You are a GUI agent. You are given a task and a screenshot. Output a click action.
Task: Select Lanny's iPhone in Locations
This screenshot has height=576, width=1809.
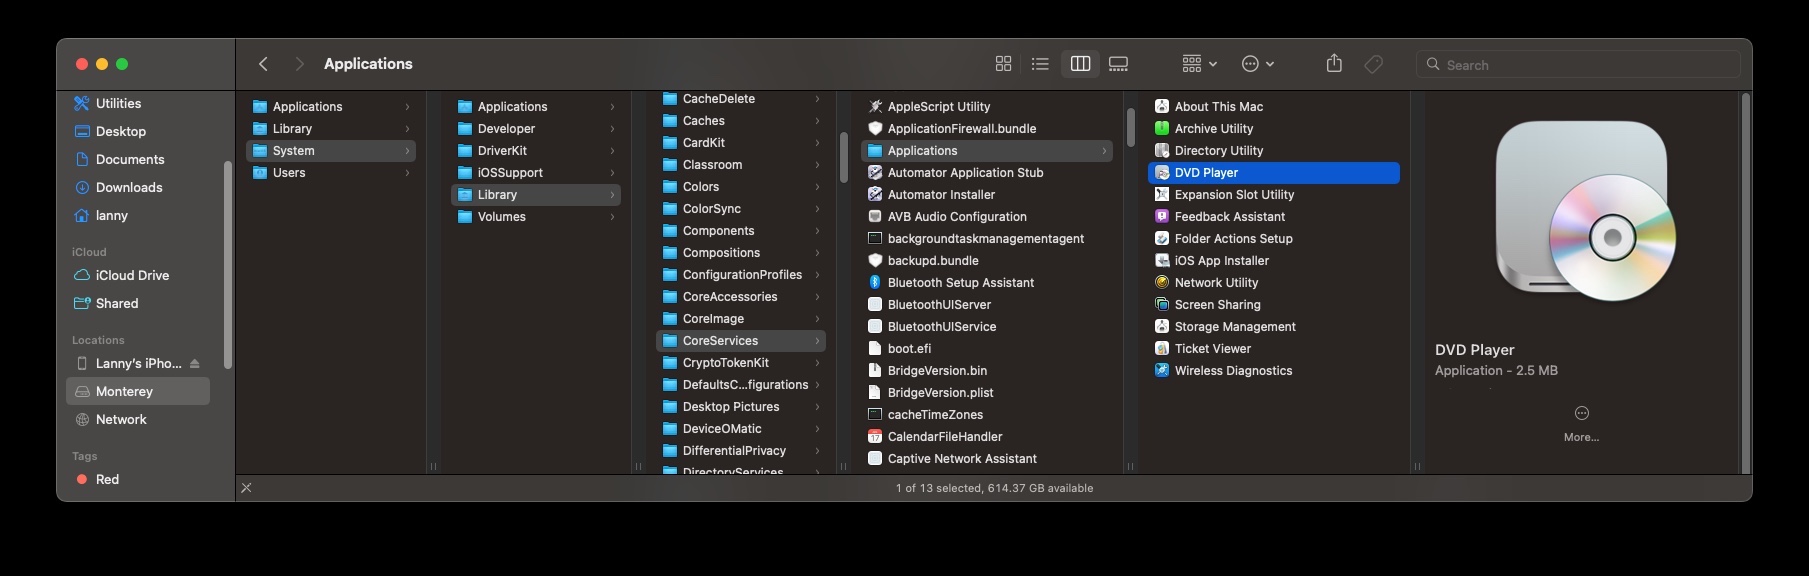[138, 363]
